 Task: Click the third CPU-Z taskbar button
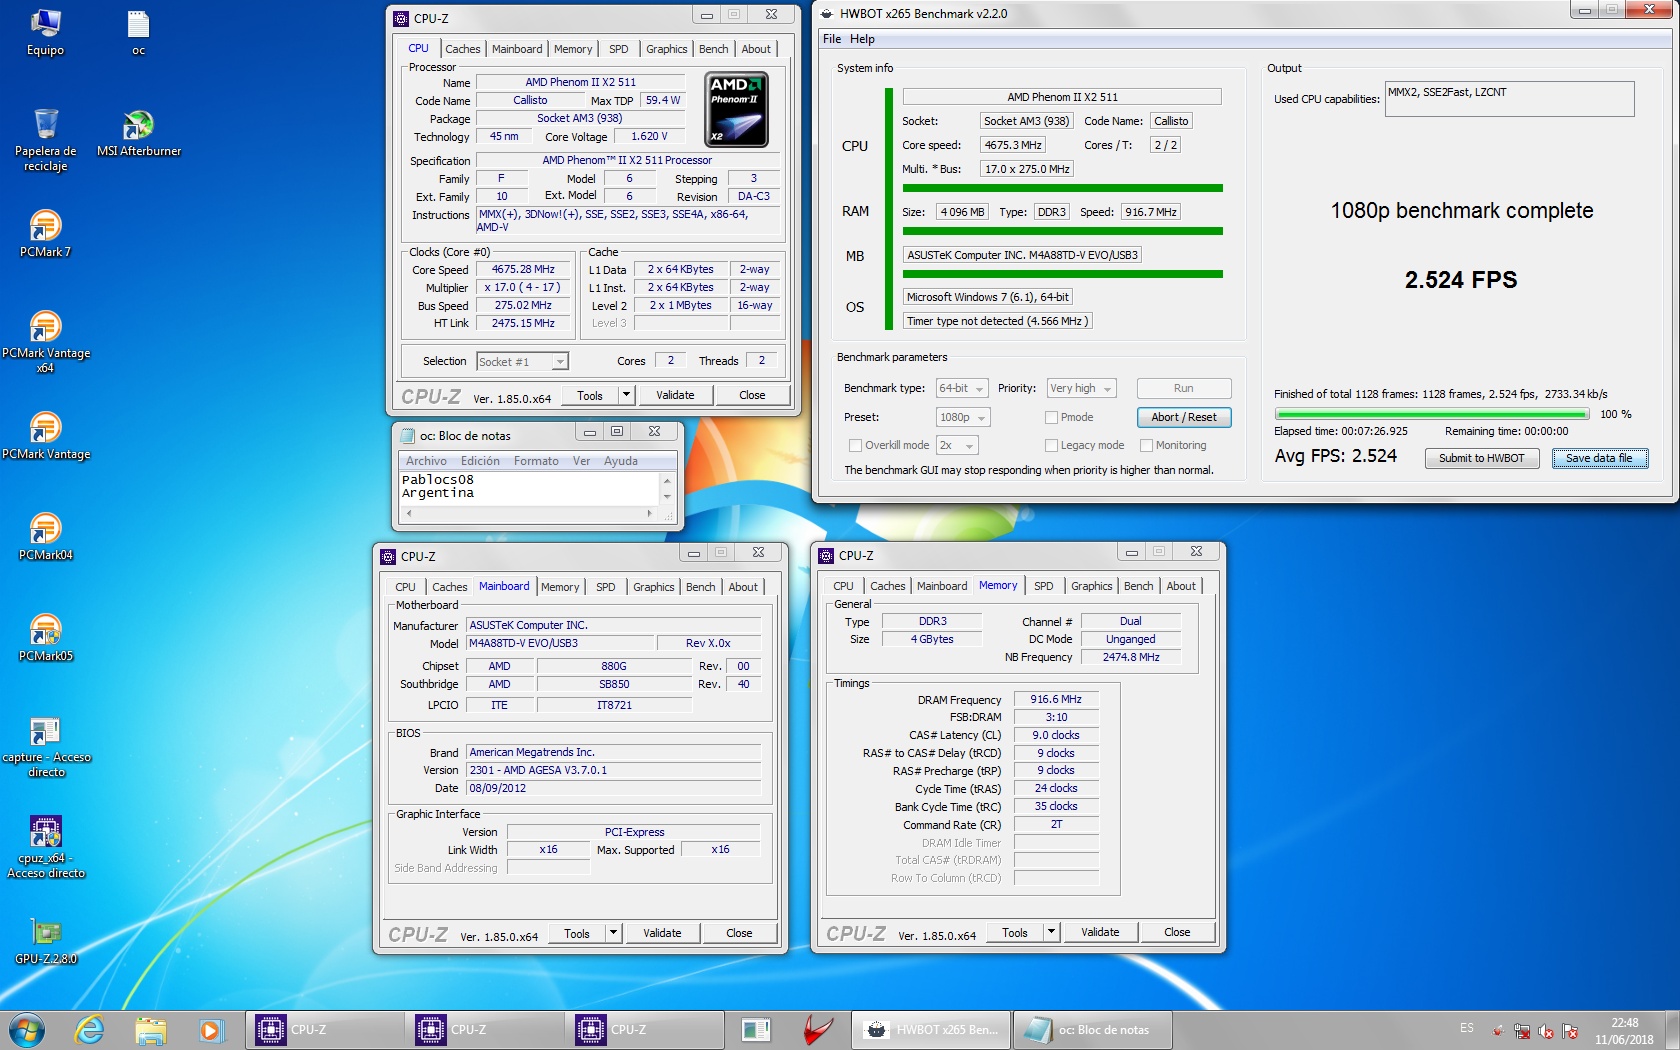coord(645,1030)
